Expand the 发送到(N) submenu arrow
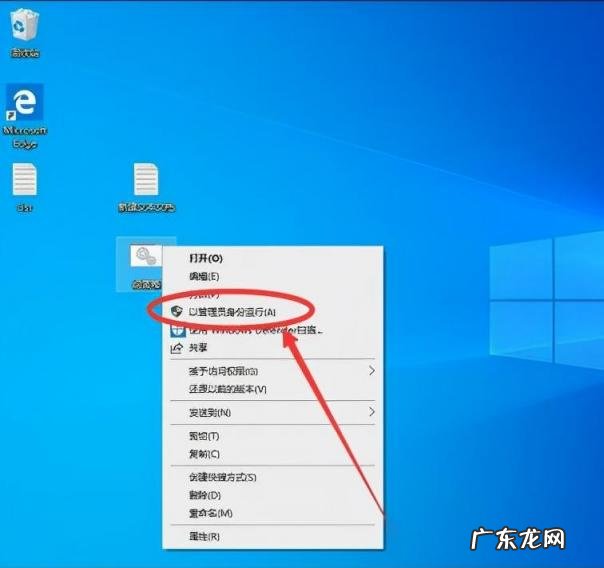Image resolution: width=604 pixels, height=568 pixels. coord(371,412)
